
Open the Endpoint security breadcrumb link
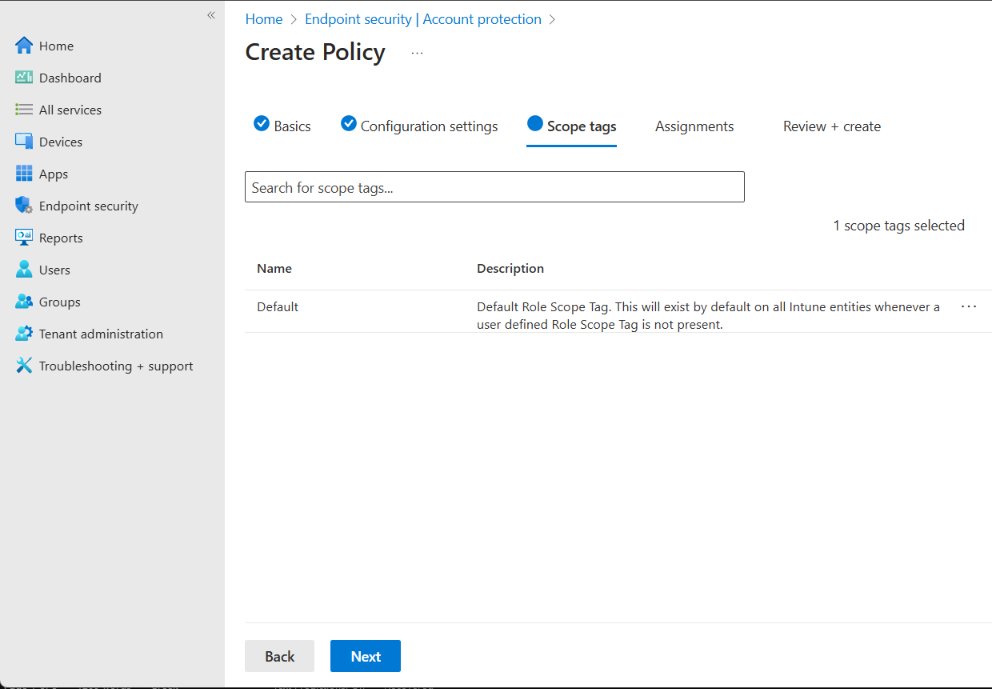tap(358, 18)
